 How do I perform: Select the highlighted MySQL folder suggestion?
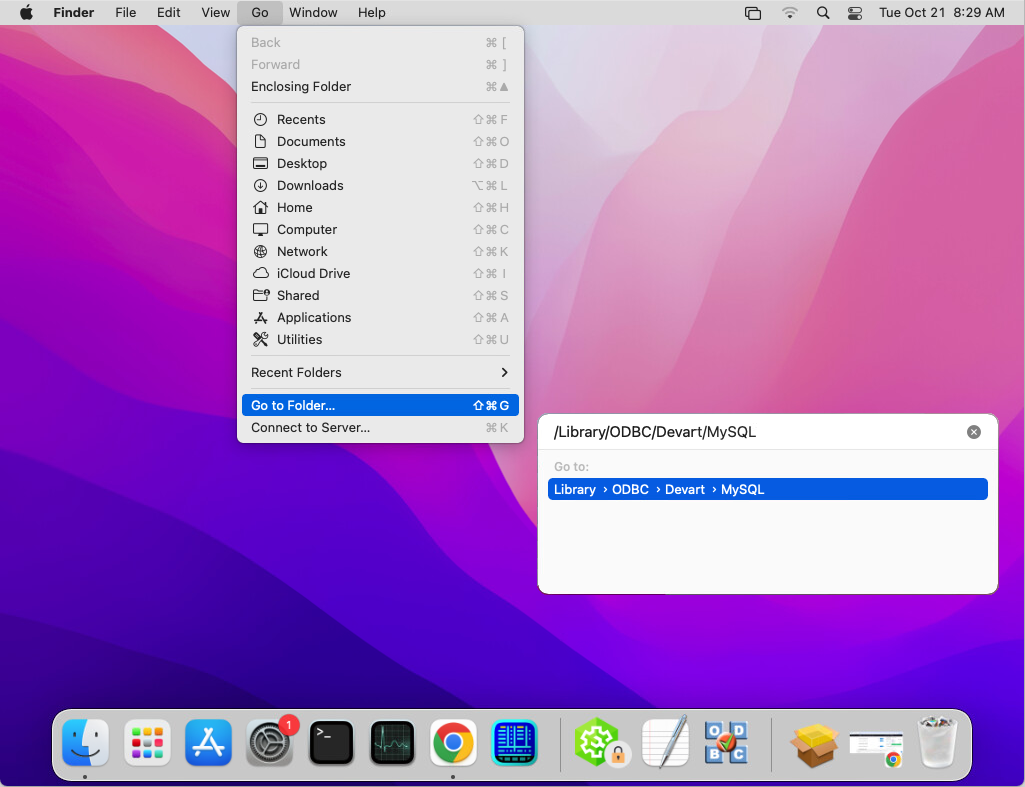tap(742, 489)
